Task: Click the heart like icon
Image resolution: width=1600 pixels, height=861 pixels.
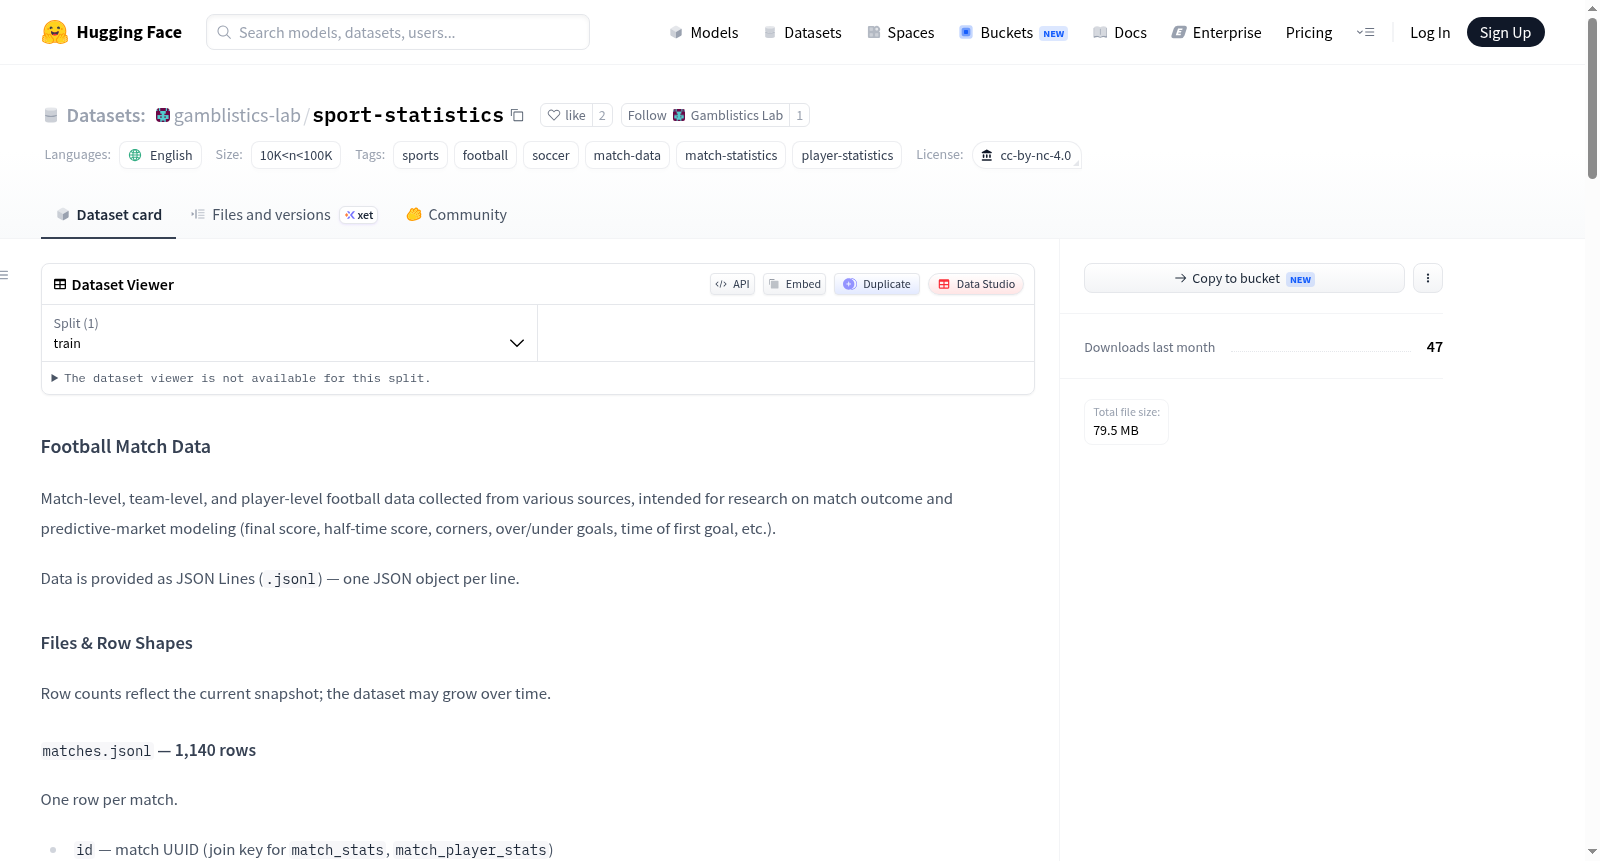Action: [x=554, y=115]
